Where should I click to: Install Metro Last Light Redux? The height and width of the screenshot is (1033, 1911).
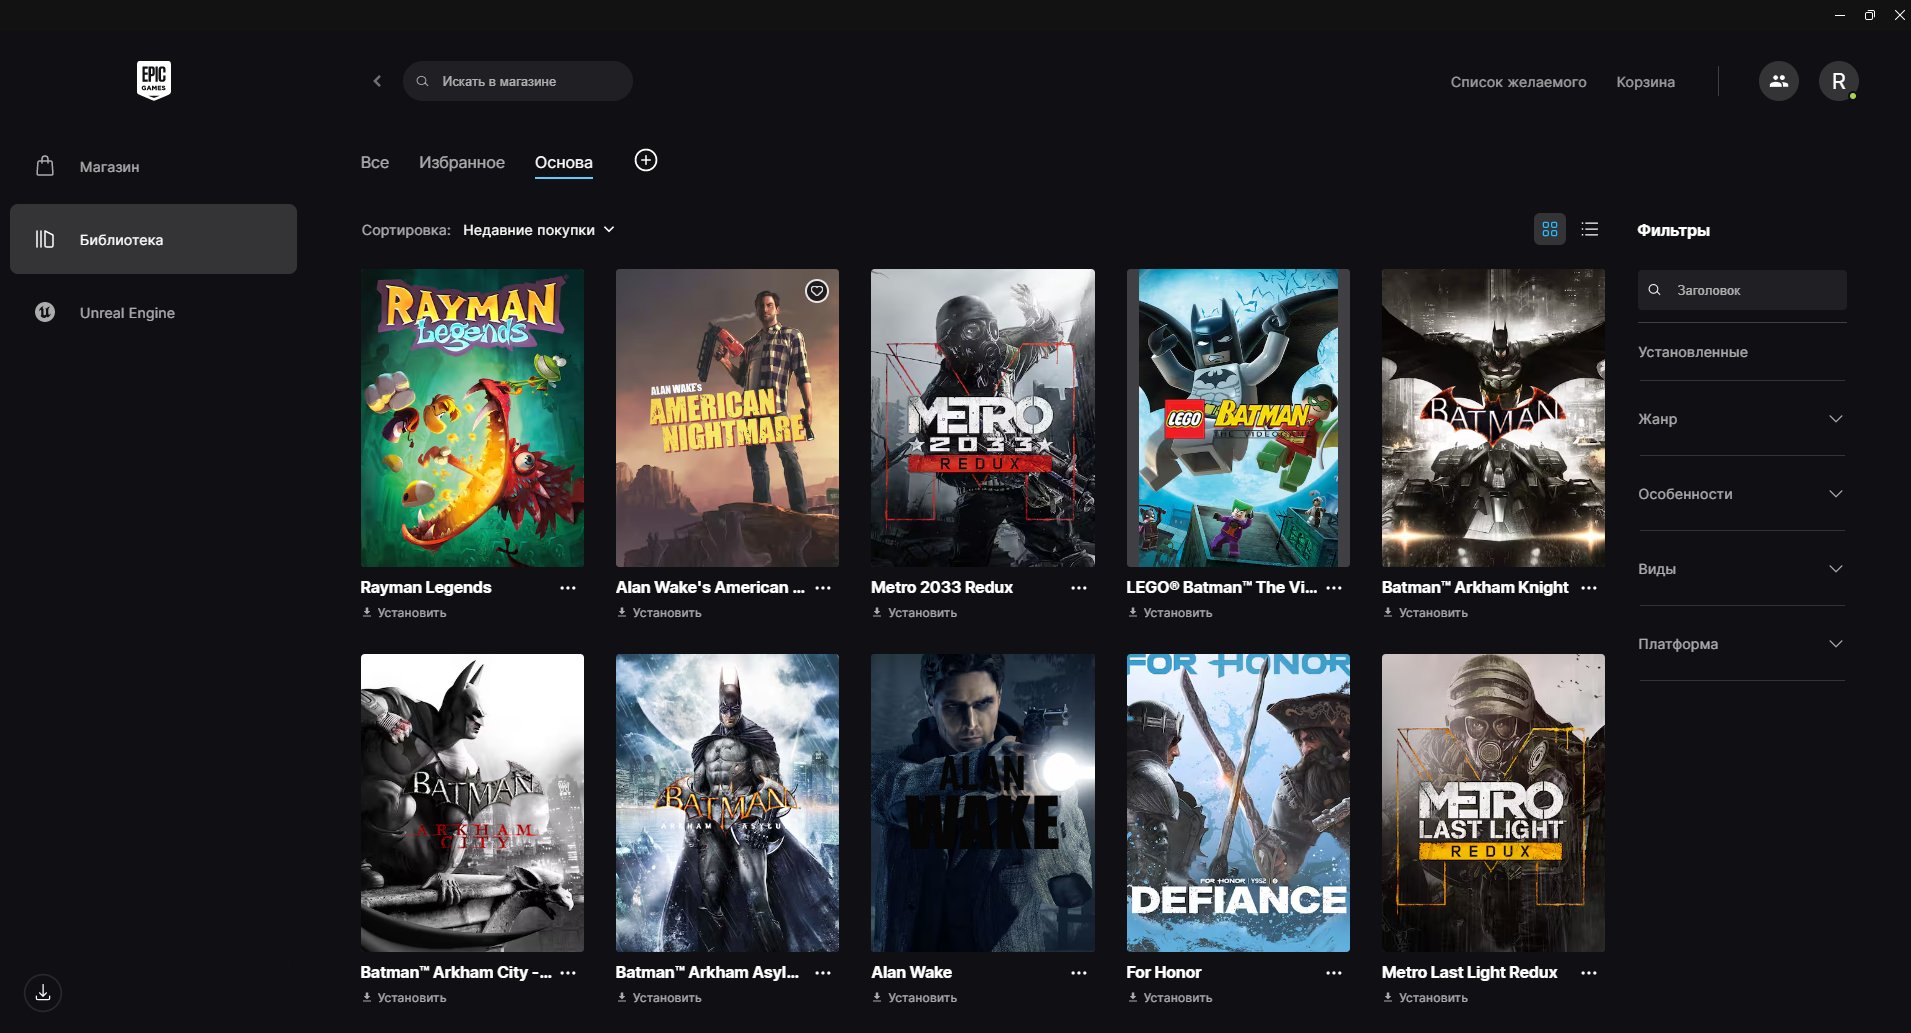point(1425,998)
